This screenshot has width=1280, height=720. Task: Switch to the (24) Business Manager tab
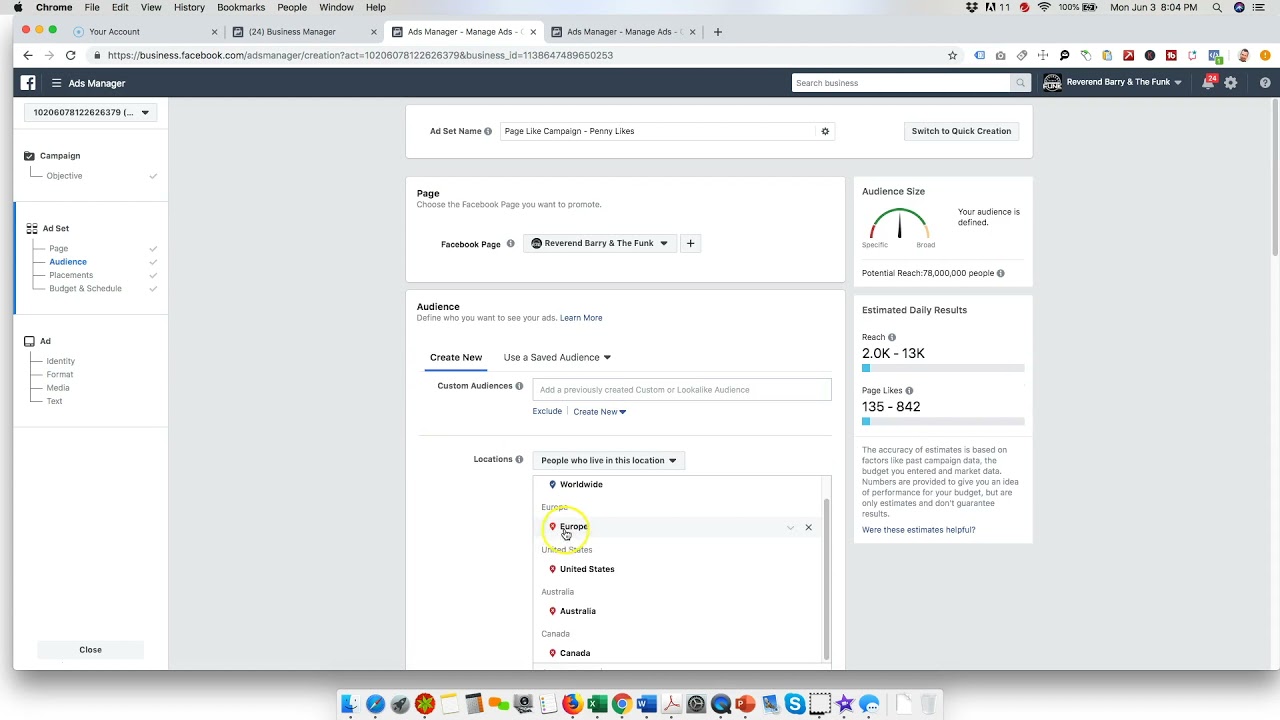[303, 31]
